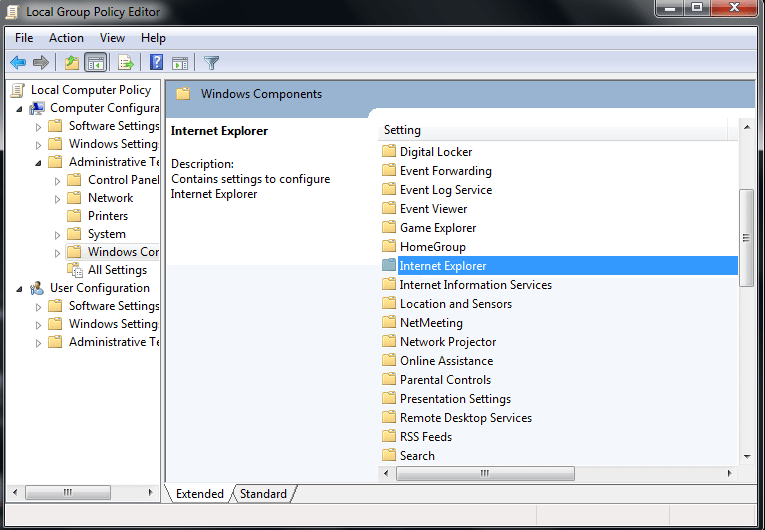Click the Filter funnel toolbar icon
This screenshot has height=530, width=765.
tap(211, 62)
